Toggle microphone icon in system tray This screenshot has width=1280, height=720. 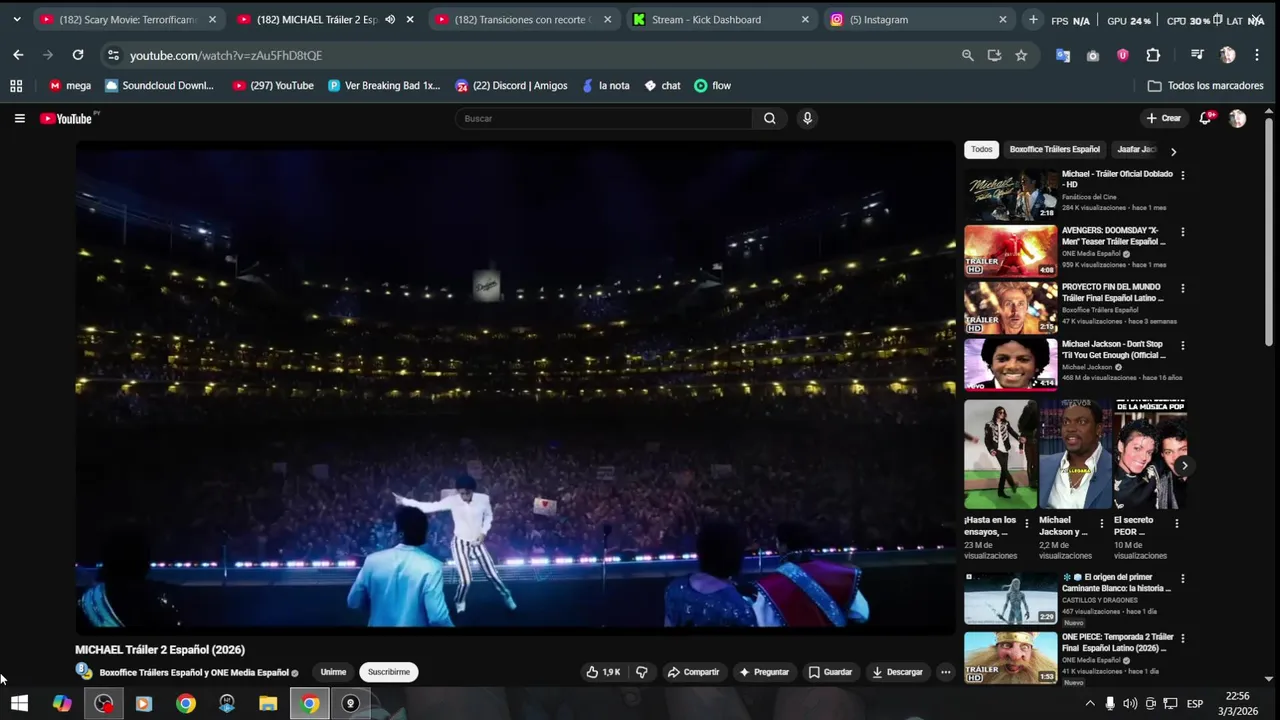point(1110,703)
